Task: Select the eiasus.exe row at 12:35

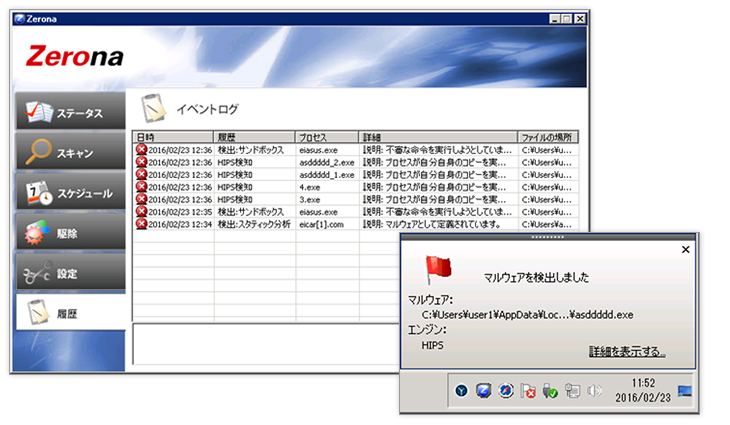Action: click(356, 212)
